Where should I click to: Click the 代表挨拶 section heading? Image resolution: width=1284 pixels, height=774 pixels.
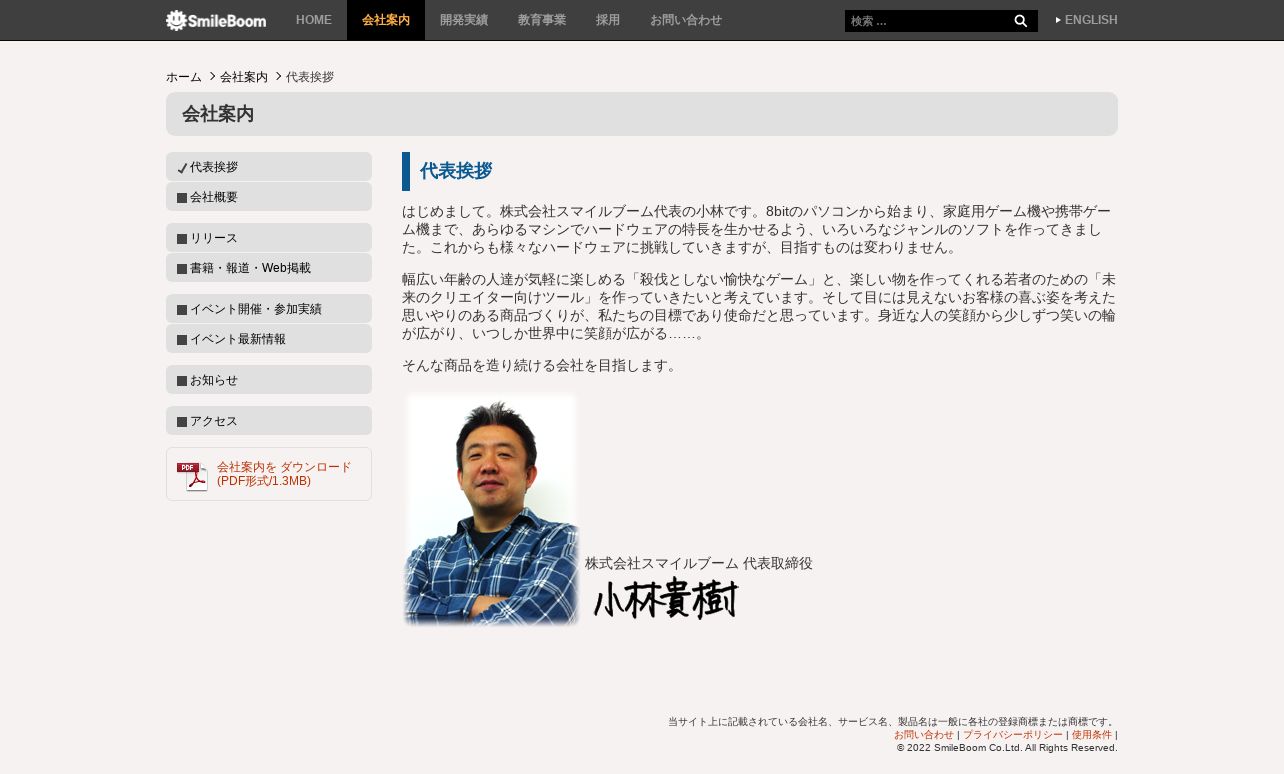456,171
